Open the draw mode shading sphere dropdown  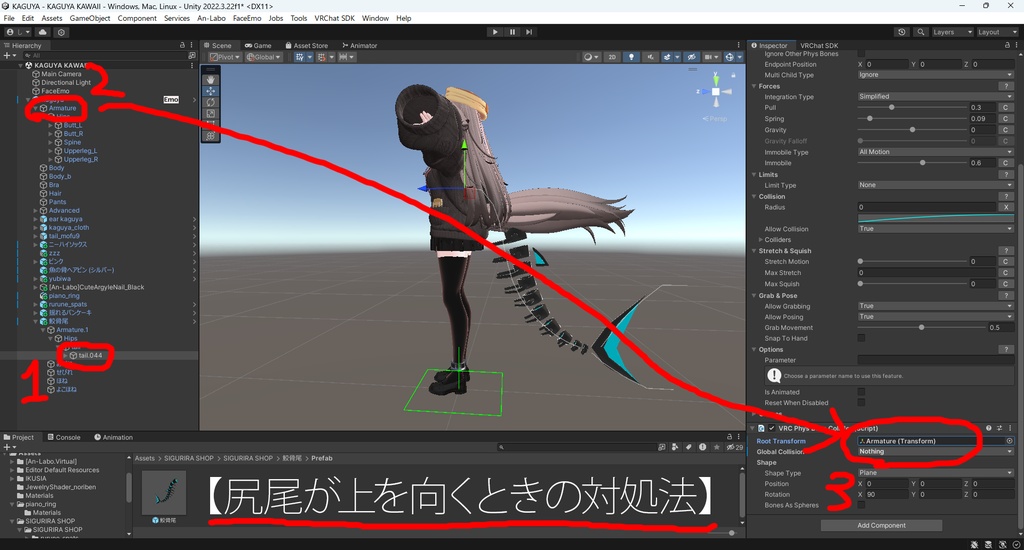pyautogui.click(x=590, y=57)
